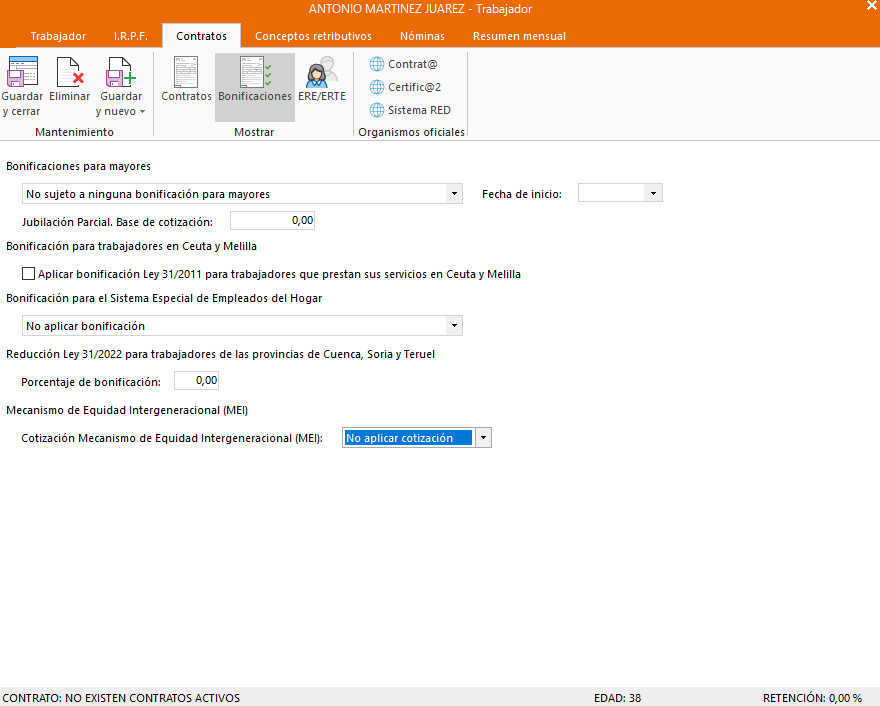Go to the Nóminas tab
The height and width of the screenshot is (706, 880).
click(422, 36)
